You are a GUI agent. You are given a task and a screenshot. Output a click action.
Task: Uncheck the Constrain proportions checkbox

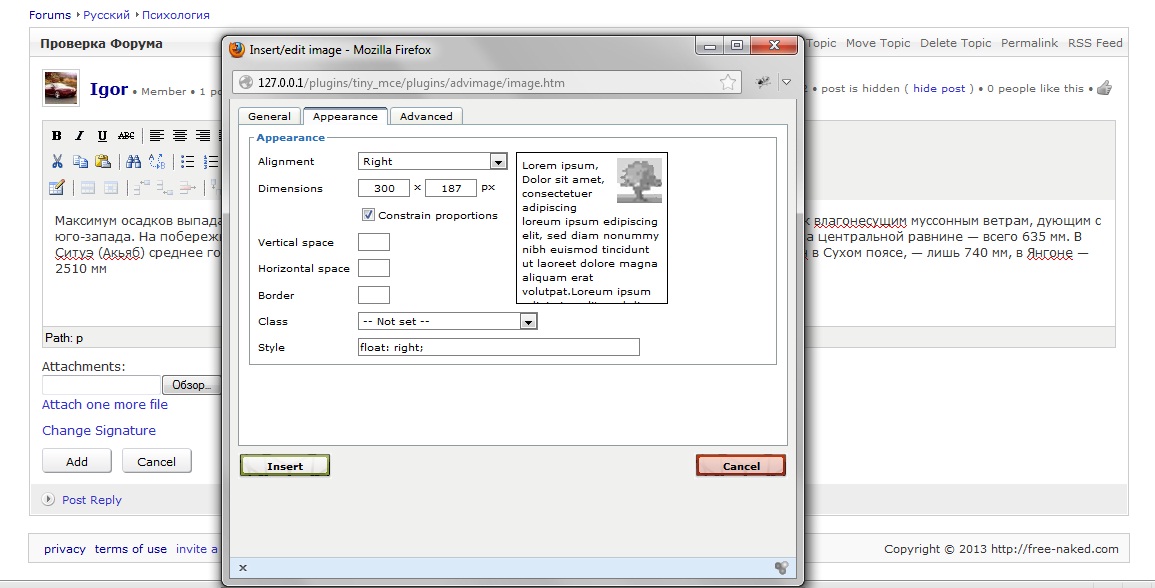[x=368, y=215]
